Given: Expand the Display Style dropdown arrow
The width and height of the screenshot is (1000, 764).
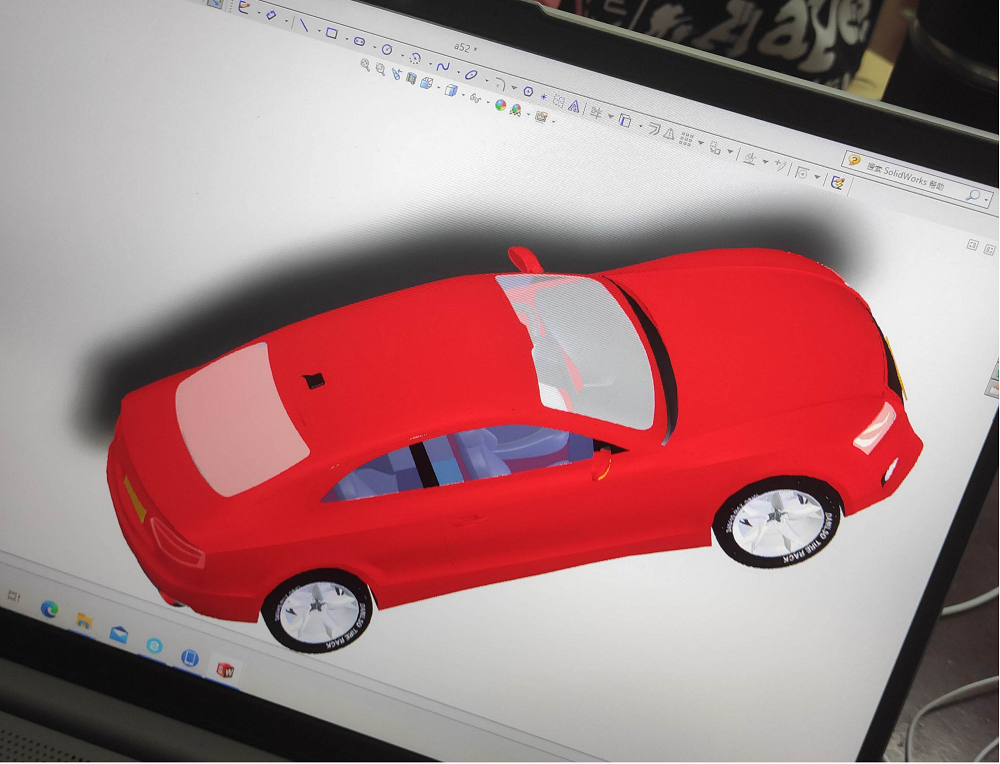Looking at the screenshot, I should 463,96.
